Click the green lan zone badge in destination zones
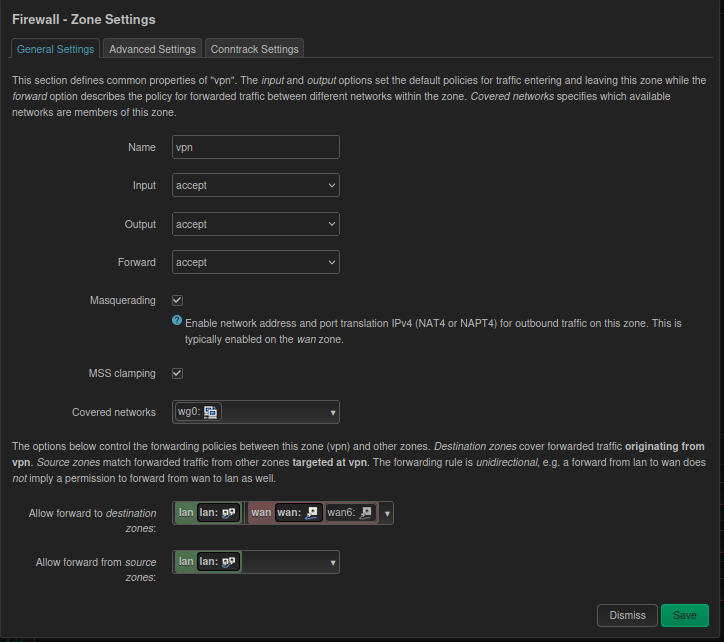Viewport: 724px width, 642px height. 185,513
